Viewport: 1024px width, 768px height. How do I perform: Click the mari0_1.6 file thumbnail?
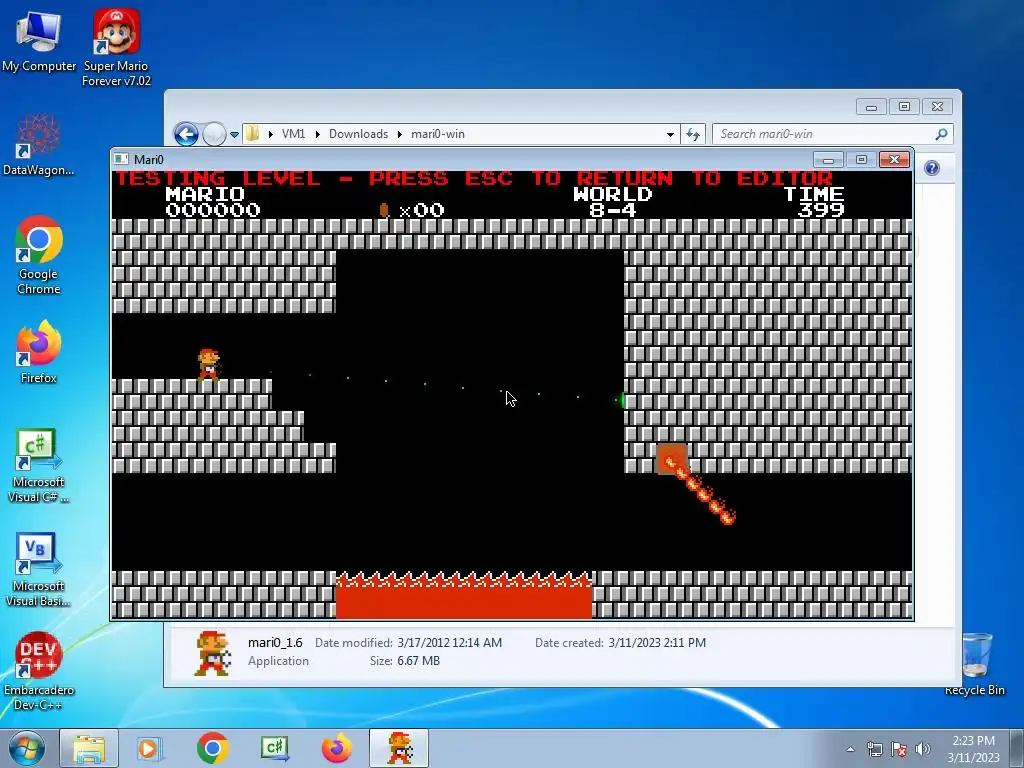click(x=212, y=652)
